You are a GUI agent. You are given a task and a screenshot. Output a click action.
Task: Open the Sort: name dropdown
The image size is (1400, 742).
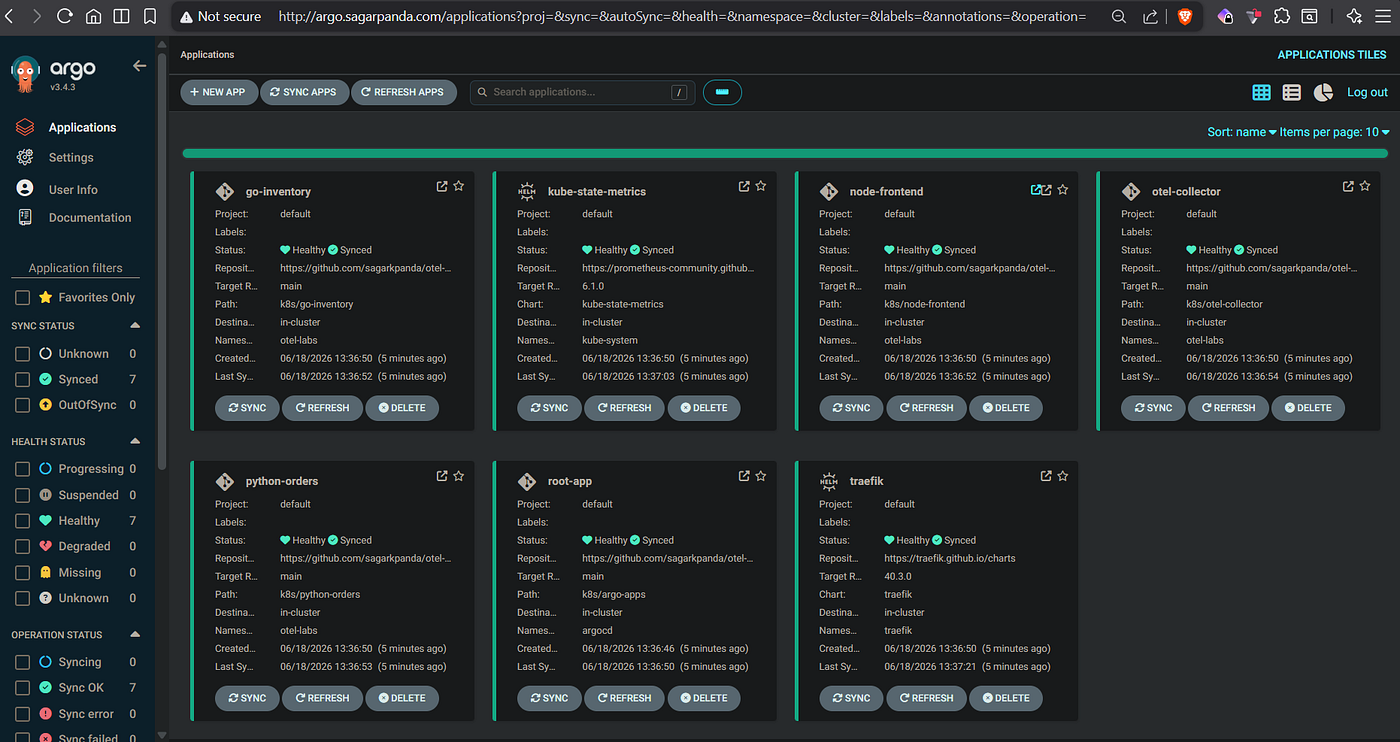coord(1242,132)
